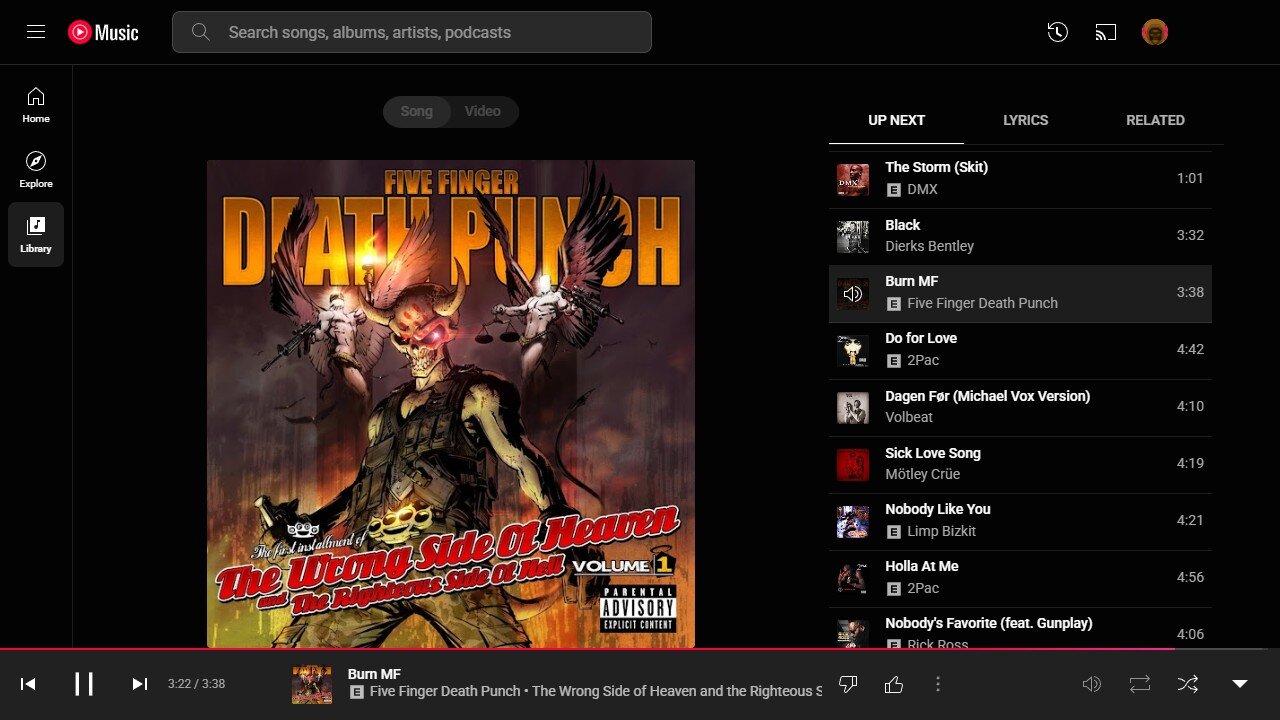Click the Black album thumbnail

click(x=853, y=237)
